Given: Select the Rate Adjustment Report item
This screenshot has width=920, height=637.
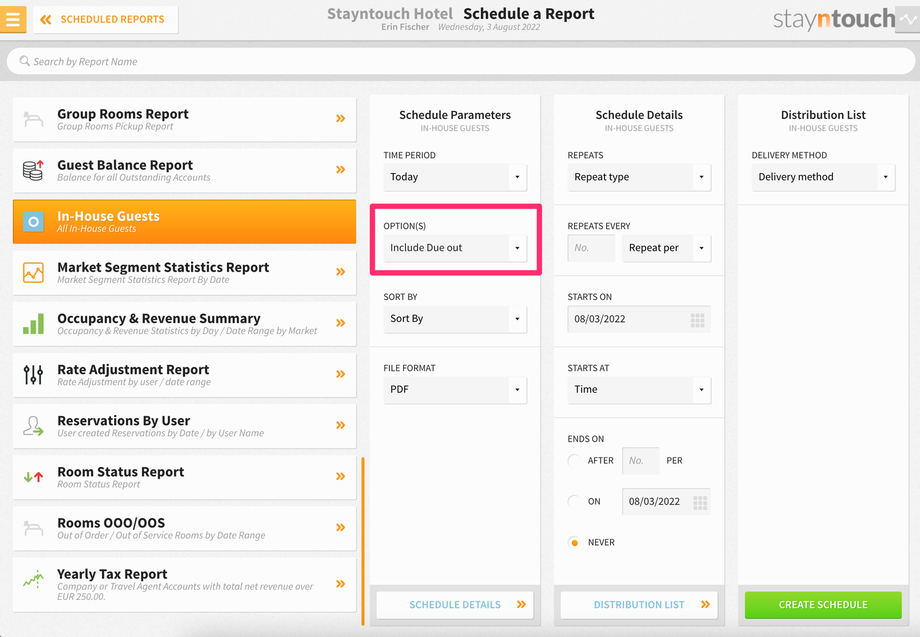Looking at the screenshot, I should [x=184, y=374].
